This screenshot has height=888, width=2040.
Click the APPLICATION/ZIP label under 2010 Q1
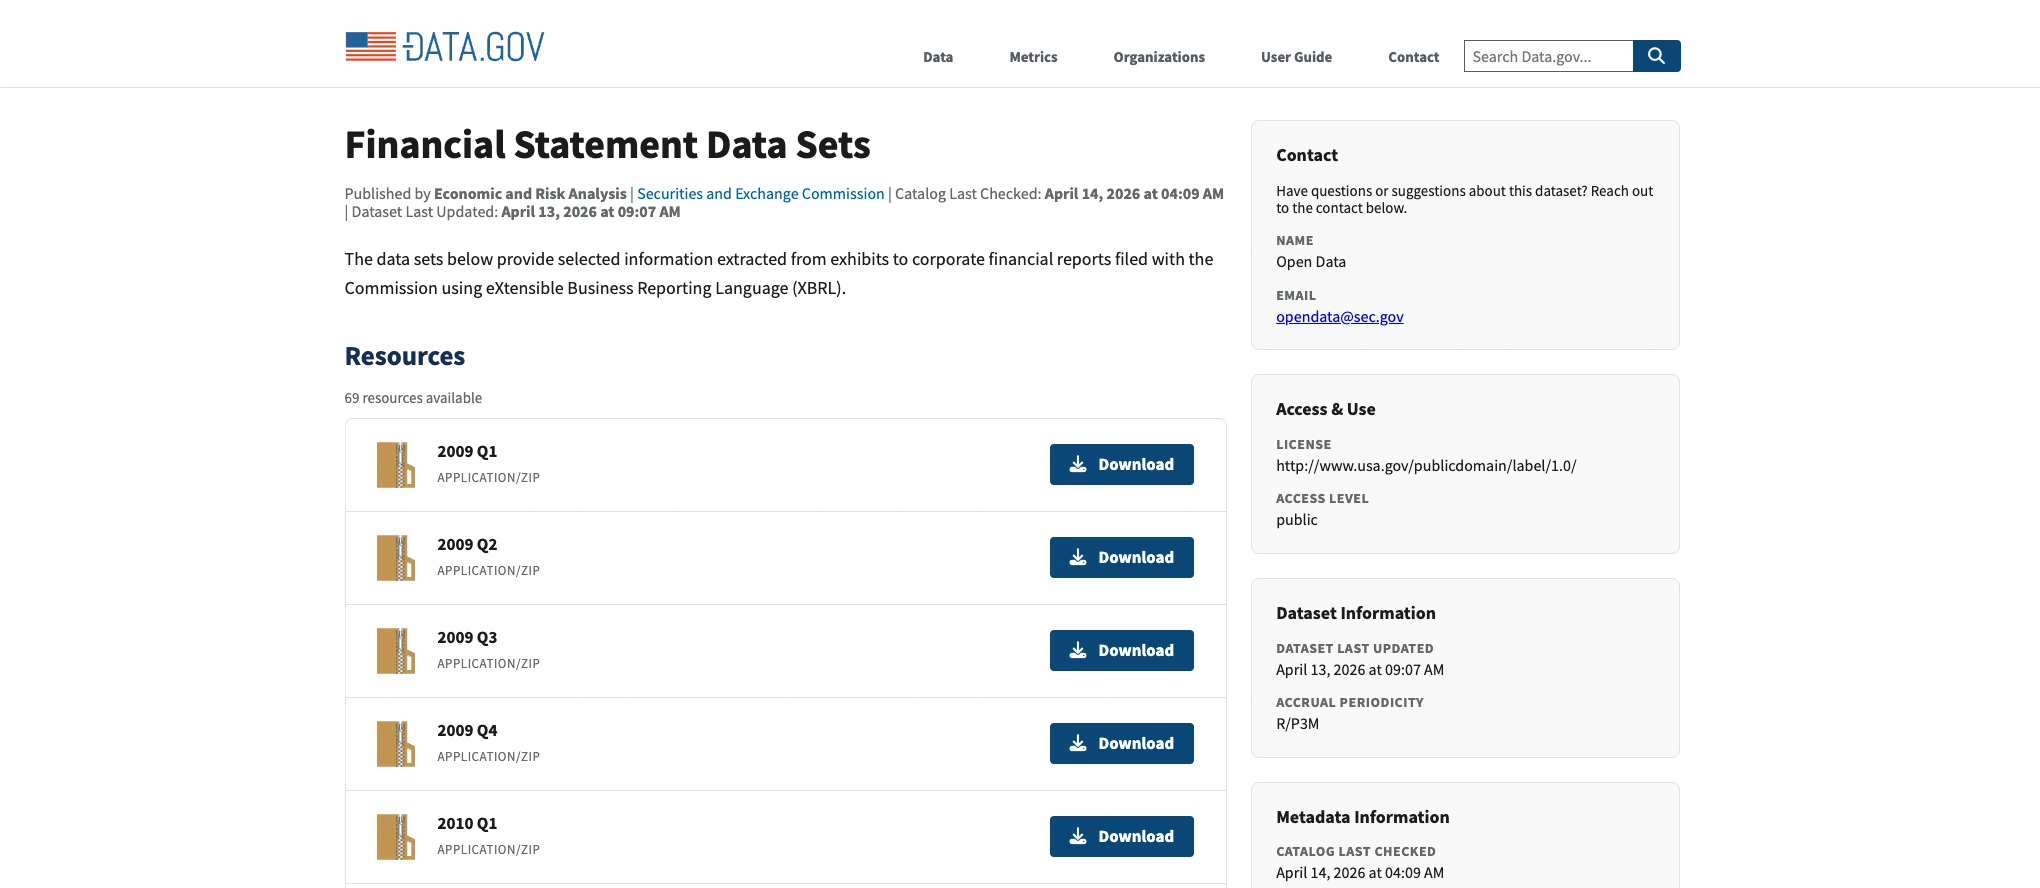click(x=488, y=850)
